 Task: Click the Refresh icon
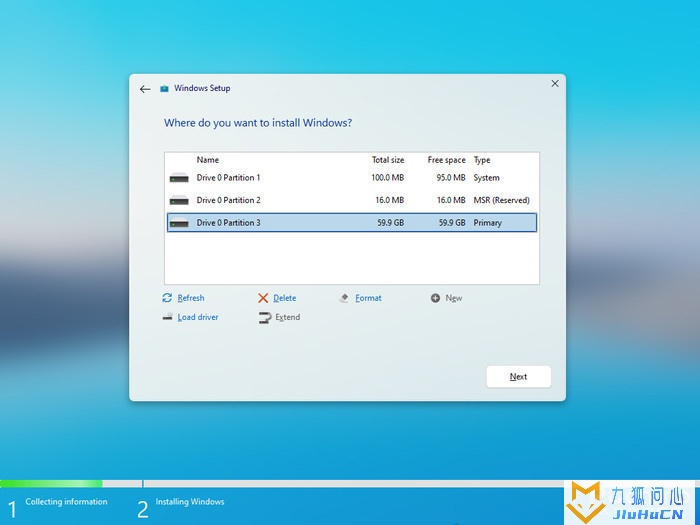(x=167, y=298)
